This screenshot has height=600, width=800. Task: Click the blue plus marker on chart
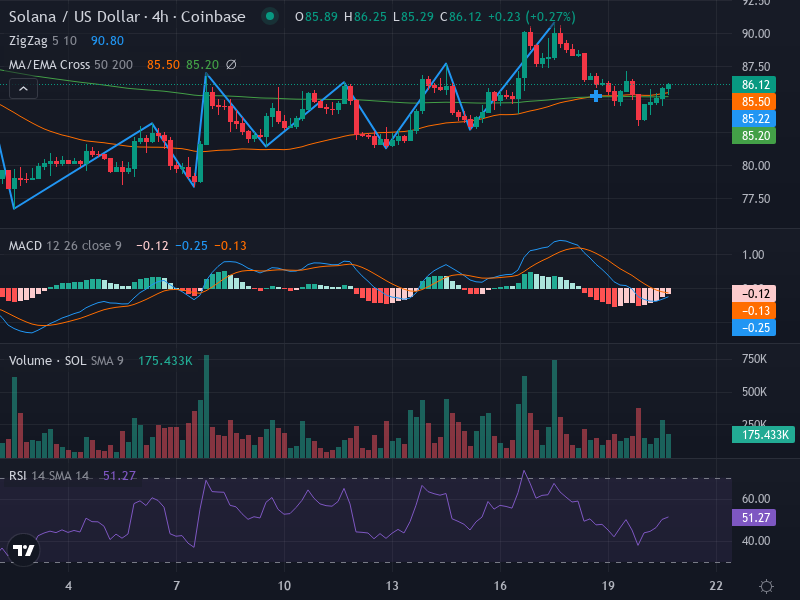[x=595, y=95]
